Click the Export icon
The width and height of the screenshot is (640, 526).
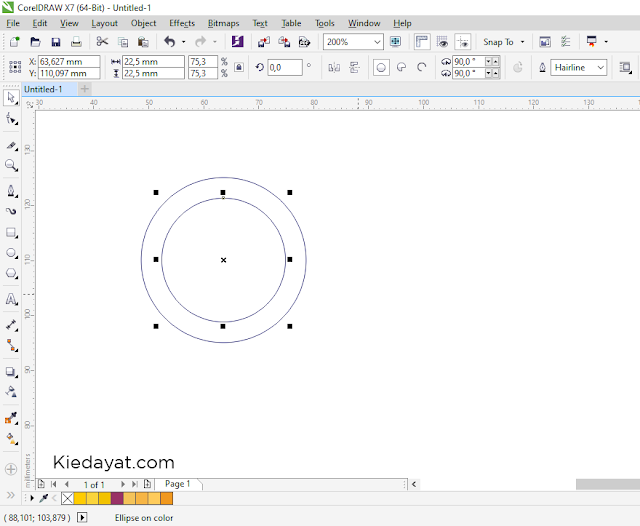(284, 42)
